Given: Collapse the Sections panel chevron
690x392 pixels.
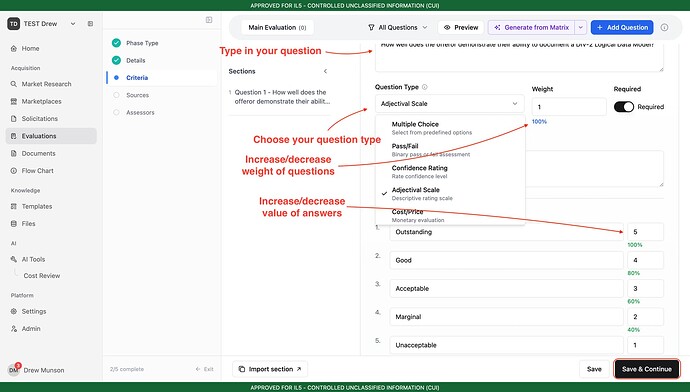Looking at the screenshot, I should [325, 71].
